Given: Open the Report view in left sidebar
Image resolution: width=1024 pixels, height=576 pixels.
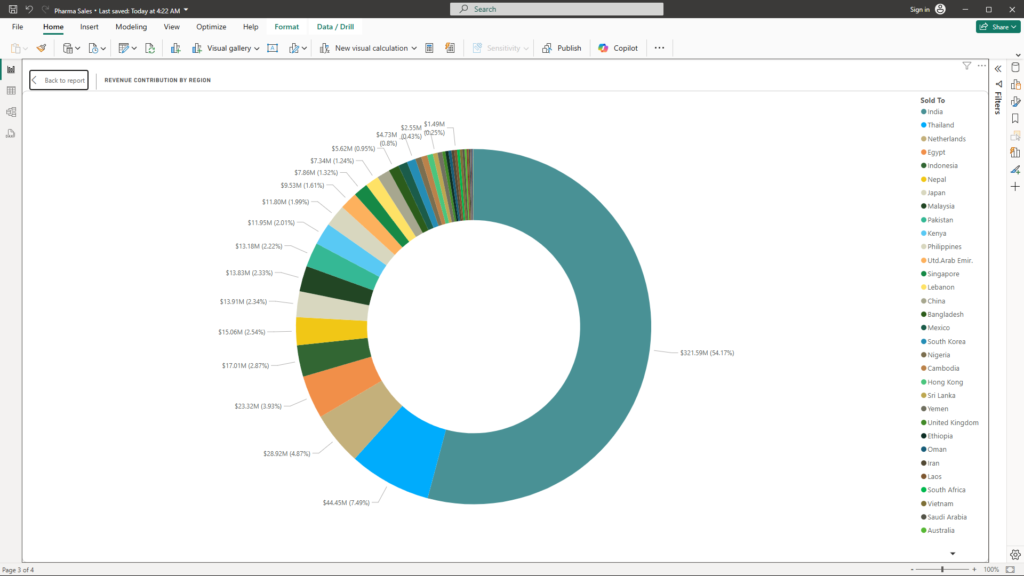Looking at the screenshot, I should 11,69.
